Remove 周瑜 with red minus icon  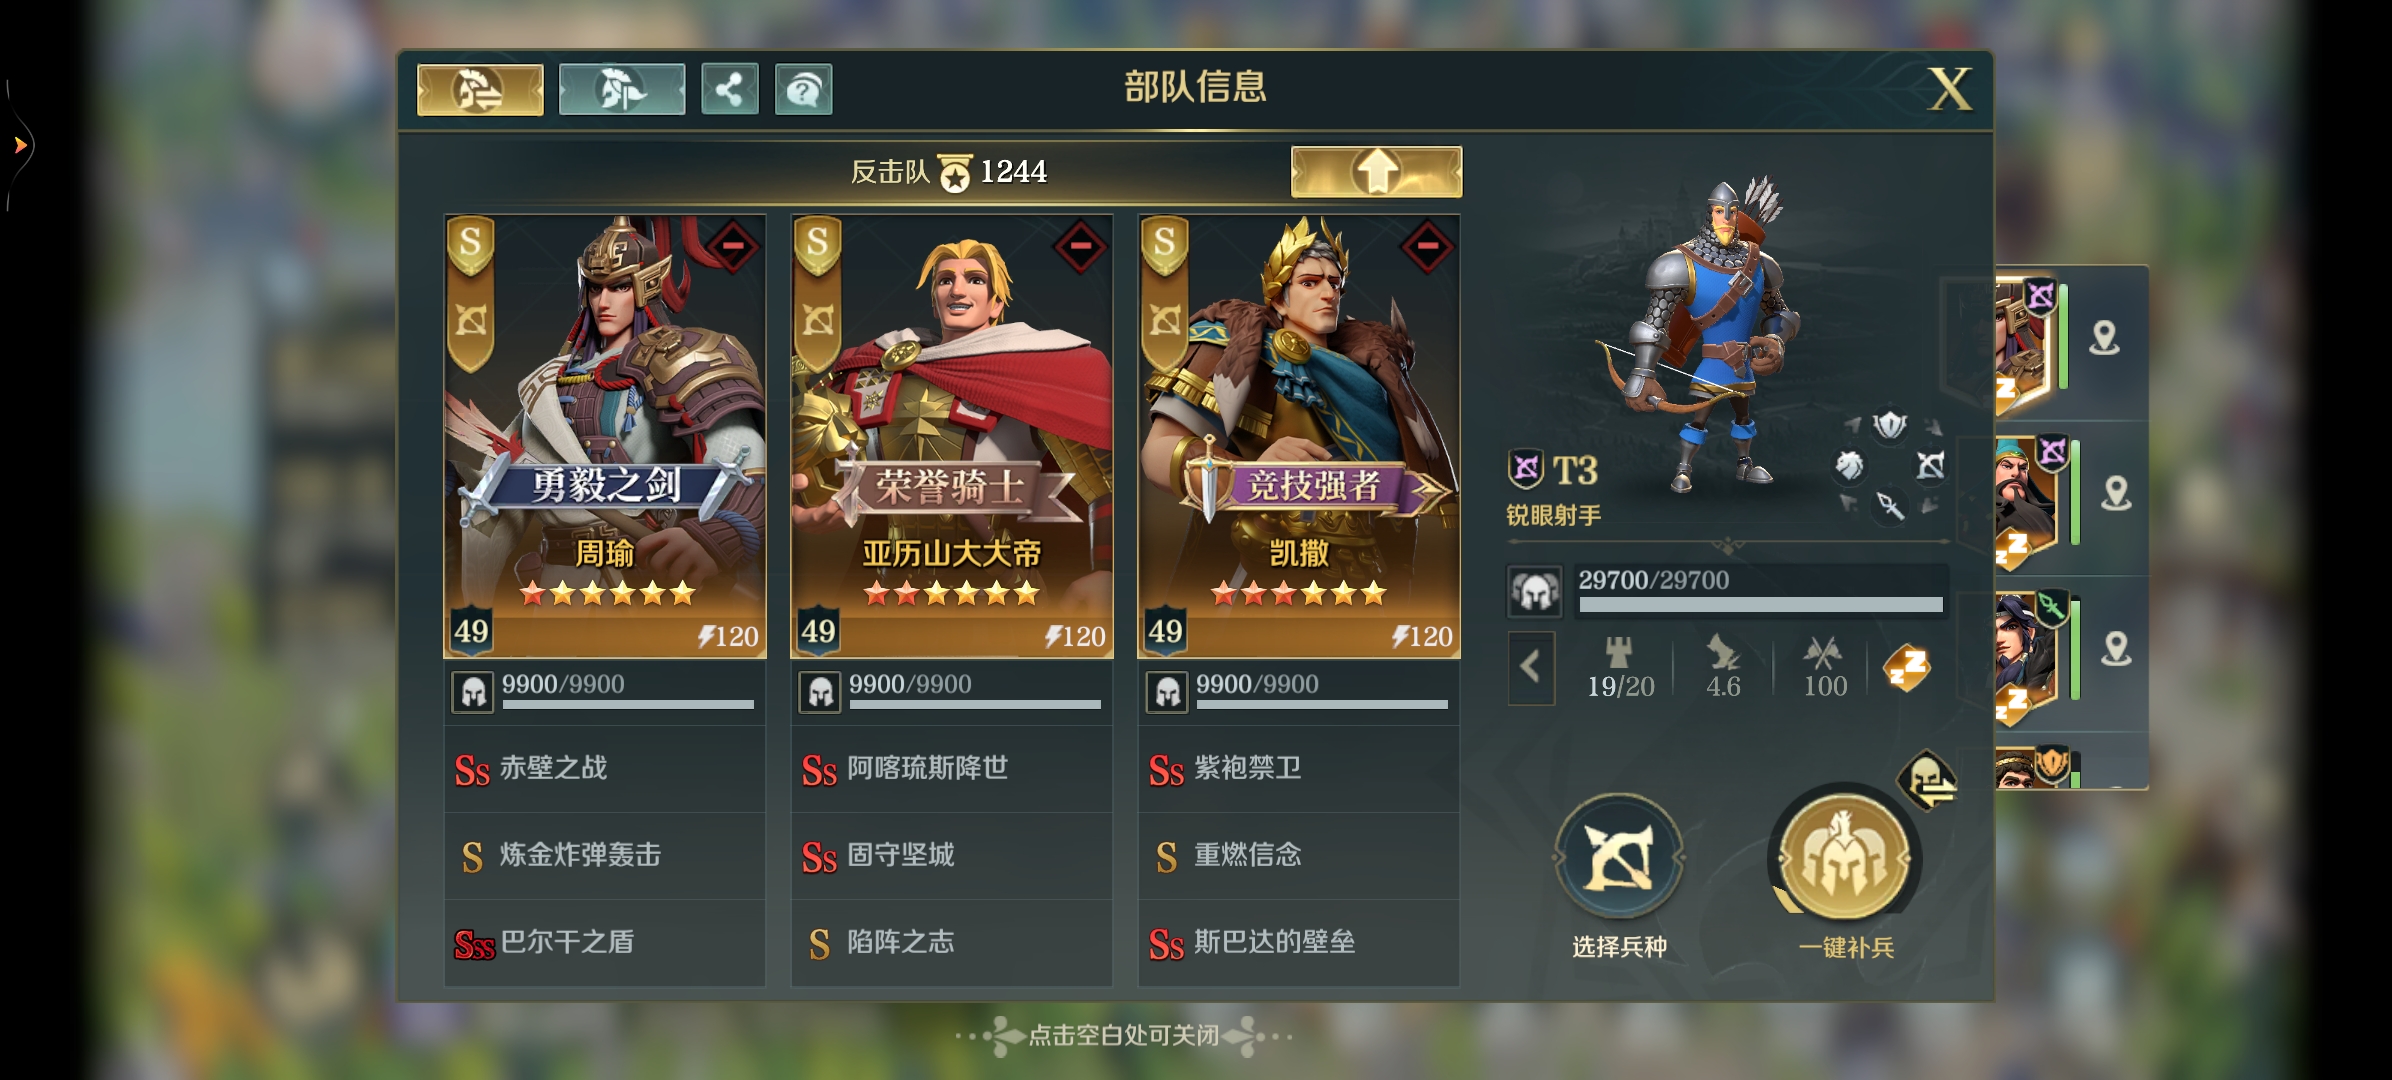coord(733,246)
